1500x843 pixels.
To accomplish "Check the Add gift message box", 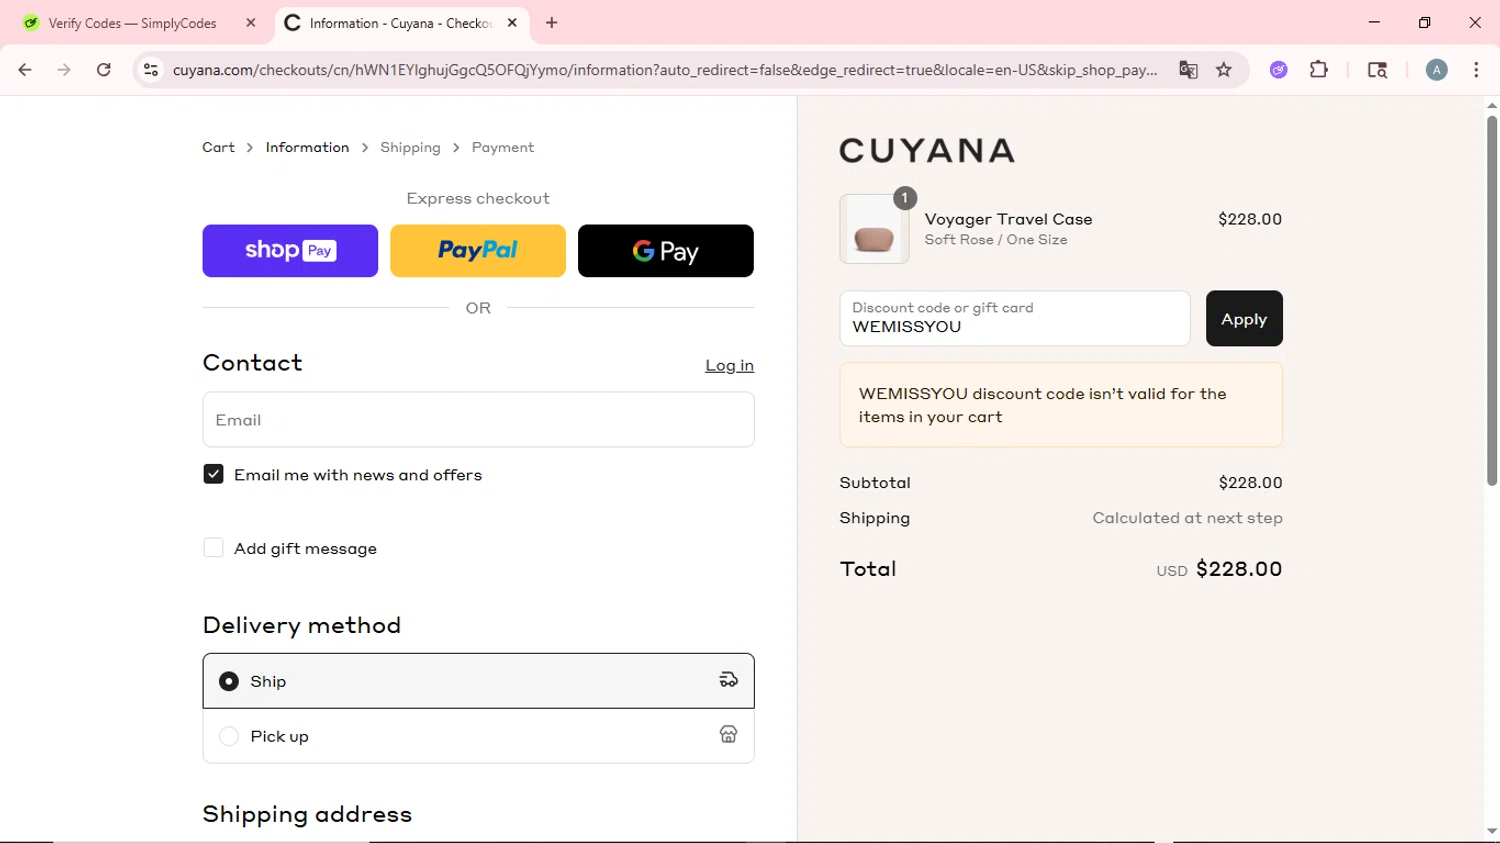I will (x=213, y=548).
